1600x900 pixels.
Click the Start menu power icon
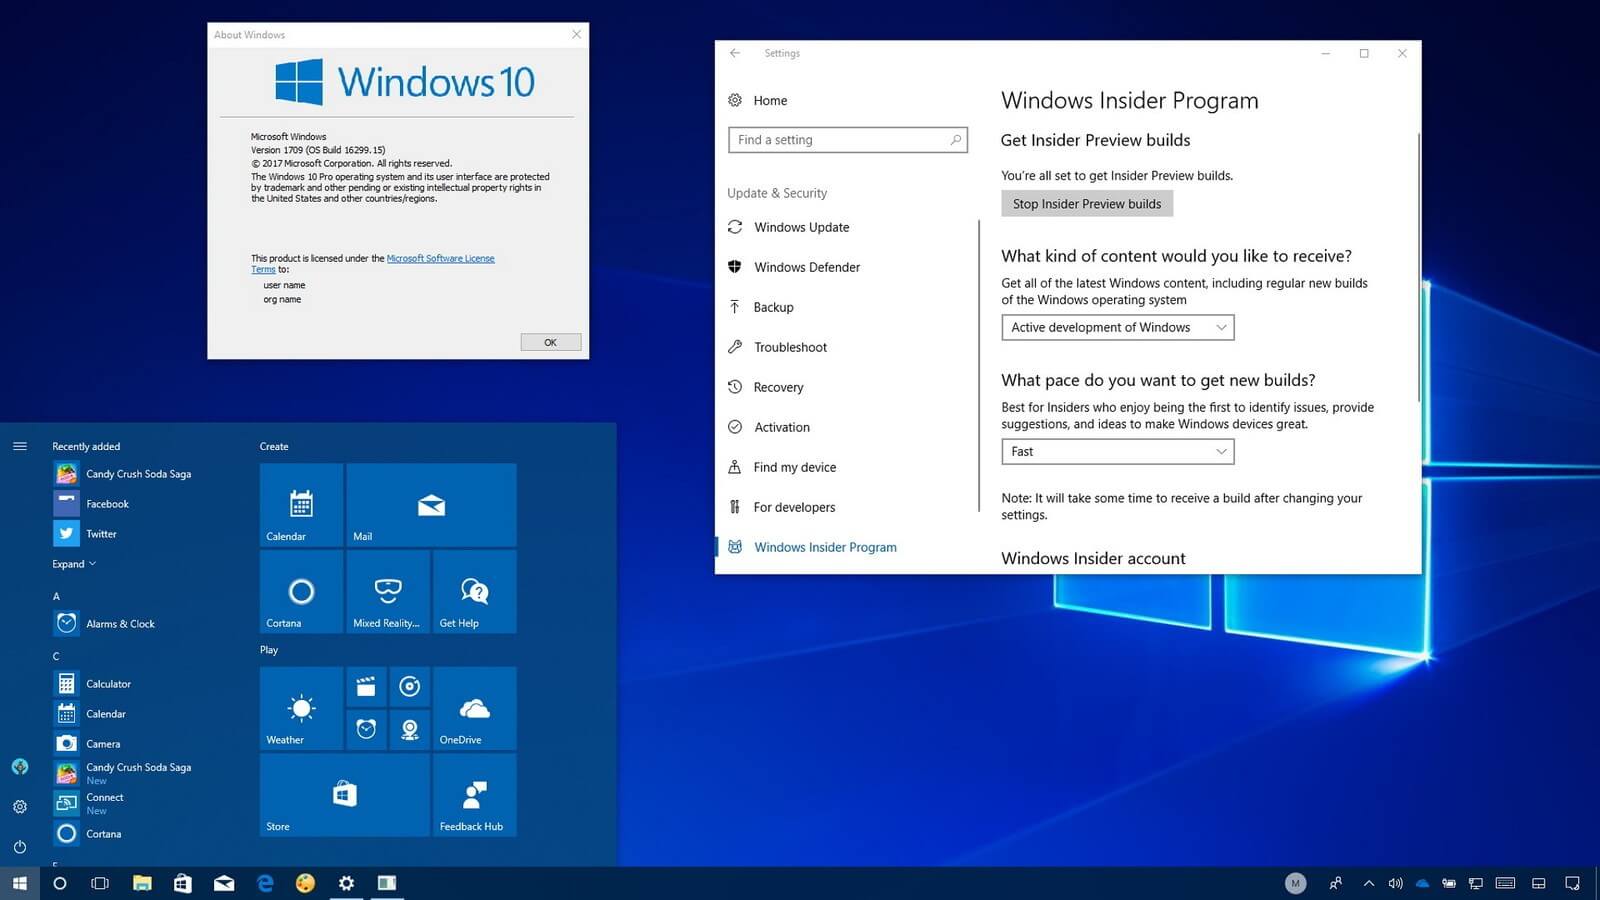pyautogui.click(x=20, y=847)
